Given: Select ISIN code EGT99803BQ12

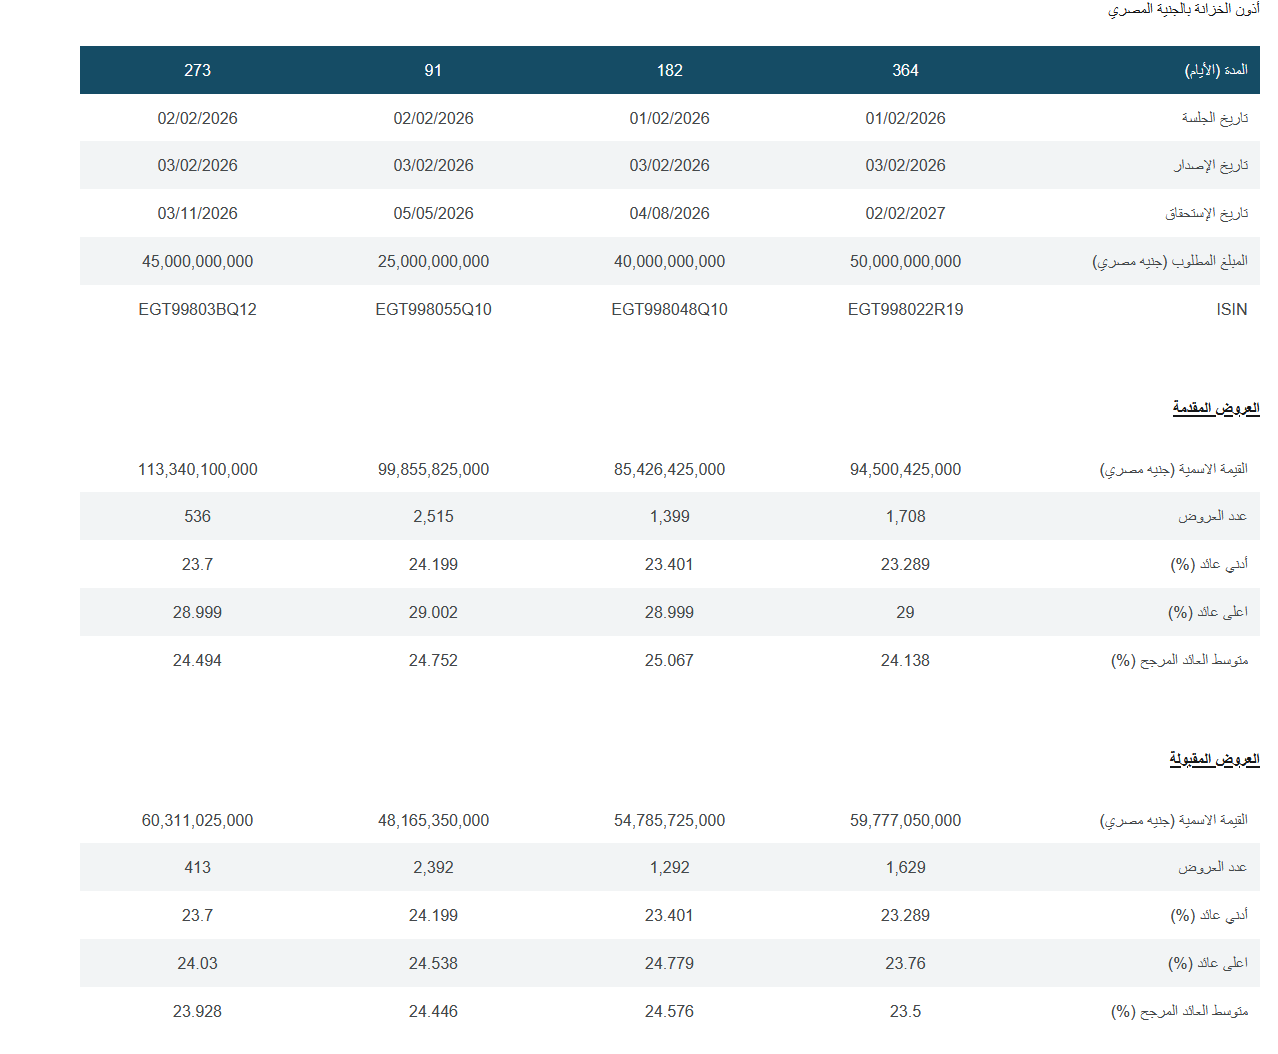Looking at the screenshot, I should pos(197,309).
